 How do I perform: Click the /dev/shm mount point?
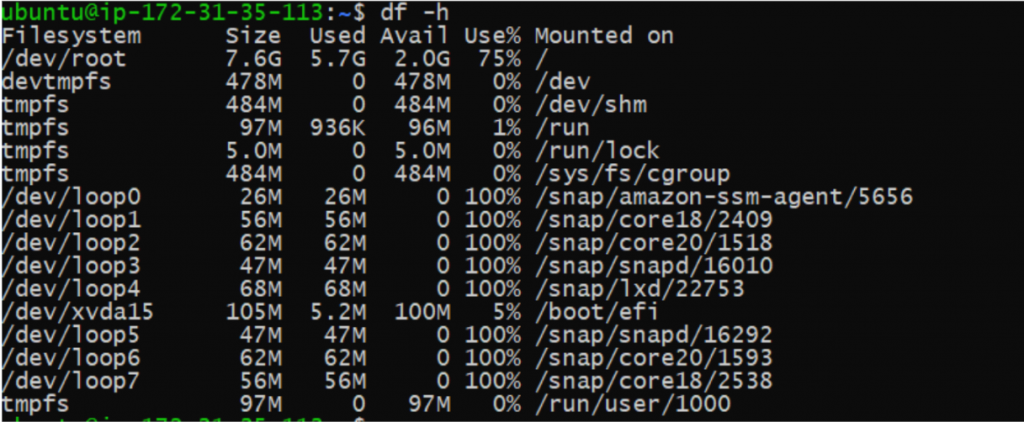(591, 105)
